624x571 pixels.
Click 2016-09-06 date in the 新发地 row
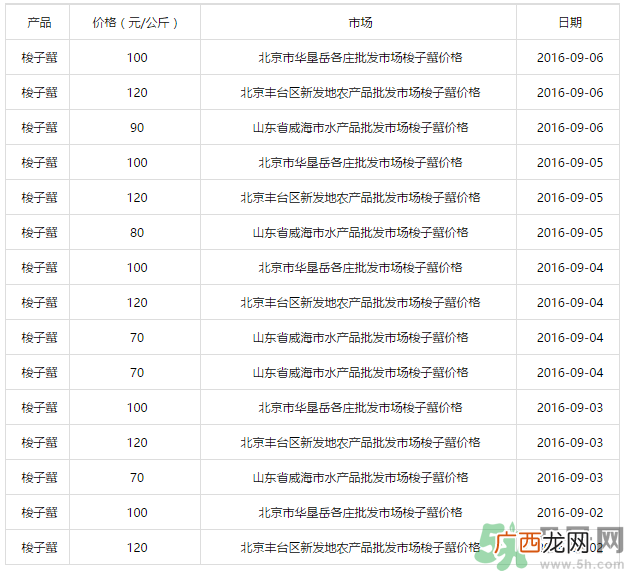coord(570,93)
